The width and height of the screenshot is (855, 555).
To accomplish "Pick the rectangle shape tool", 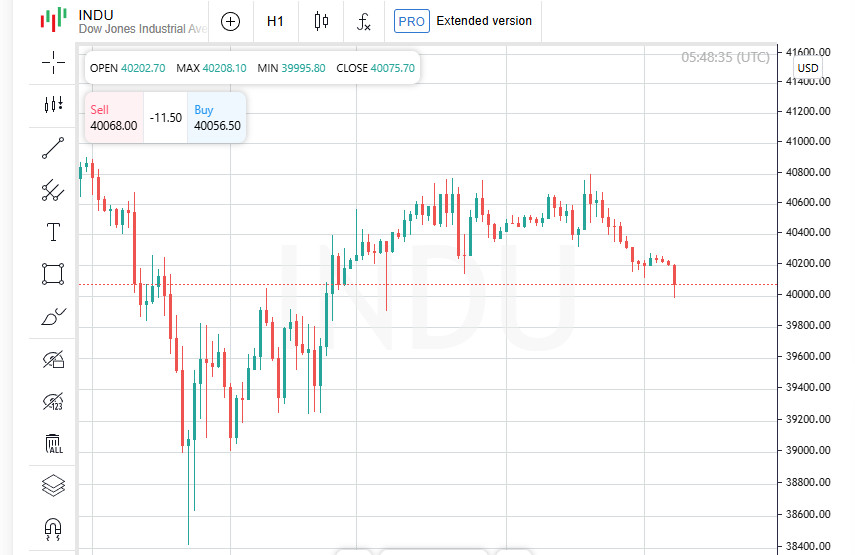I will (53, 274).
